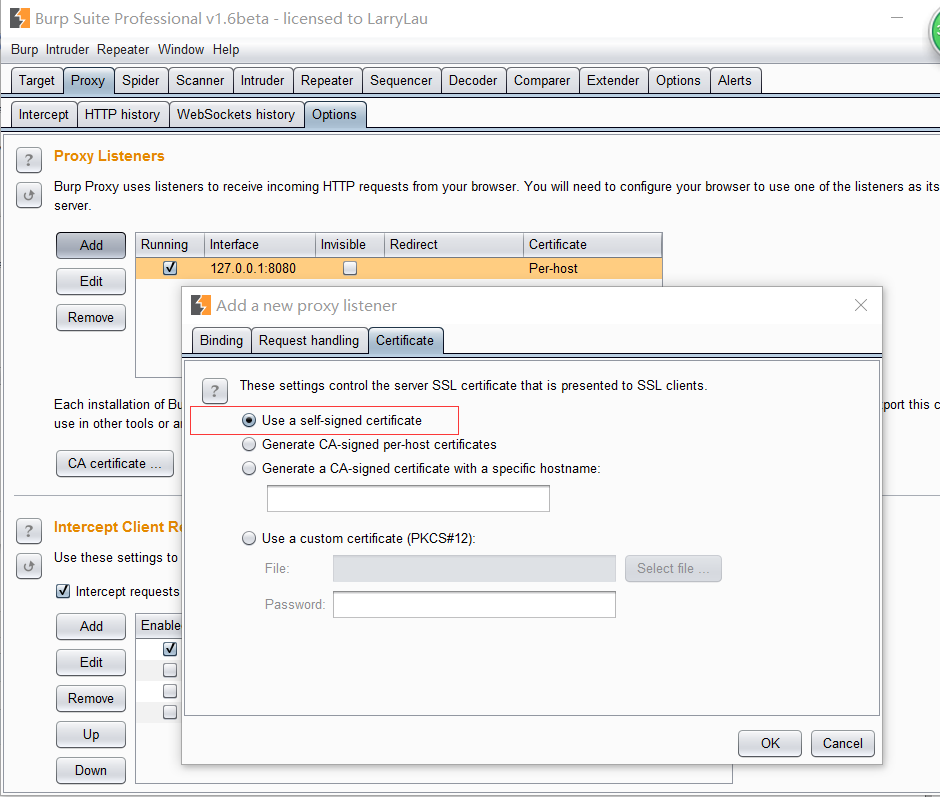Switch to Binding tab in dialog
The height and width of the screenshot is (797, 940).
[222, 341]
